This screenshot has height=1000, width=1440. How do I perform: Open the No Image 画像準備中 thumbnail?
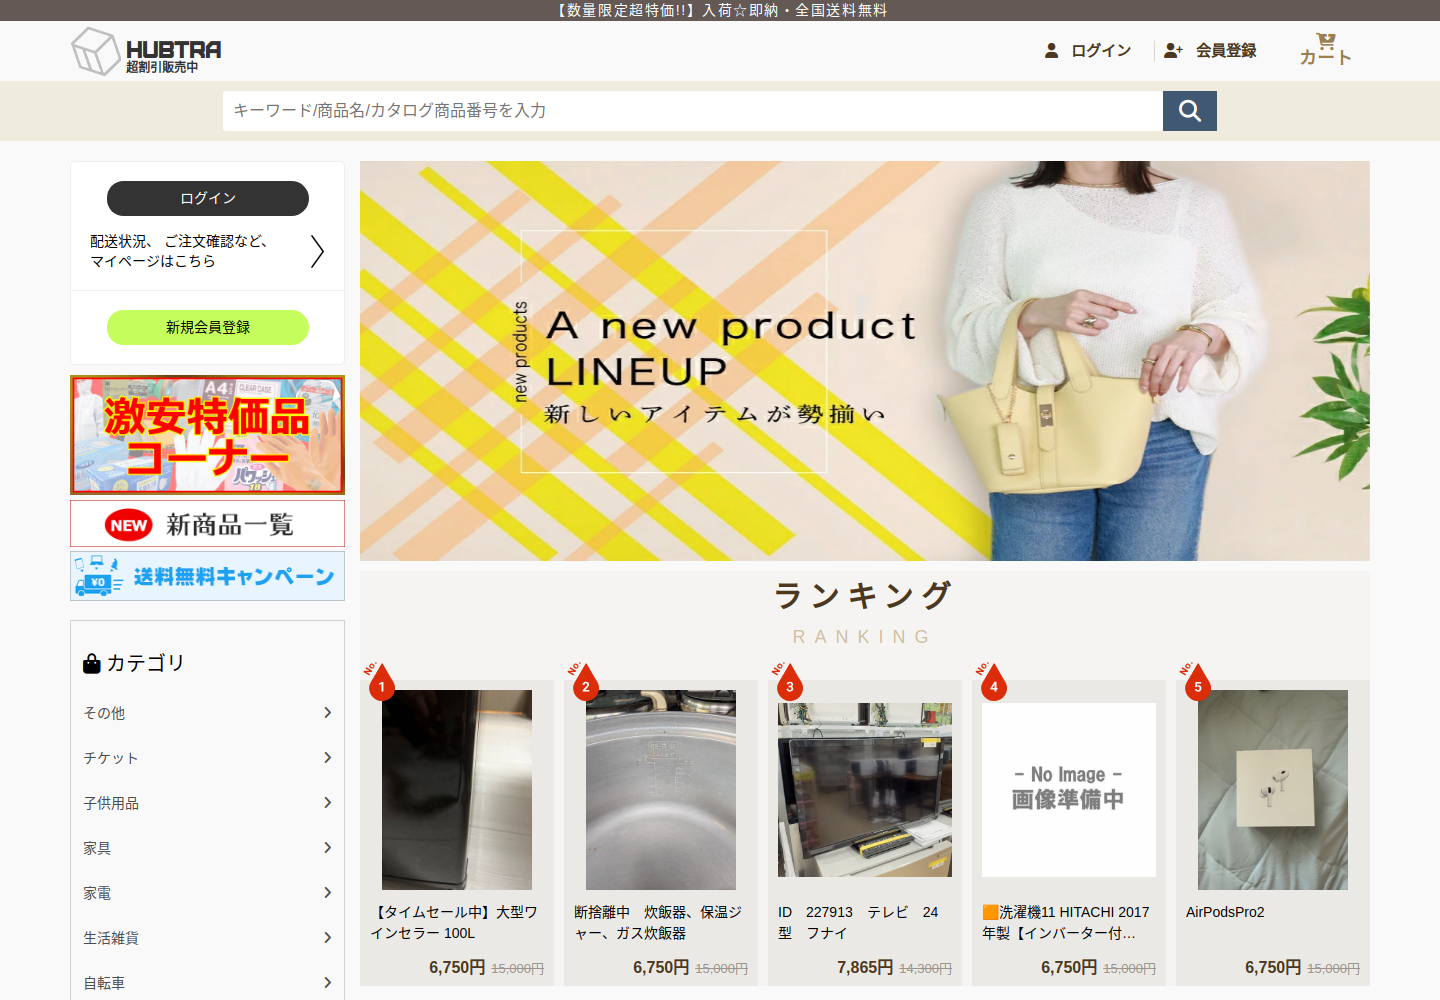coord(1069,790)
